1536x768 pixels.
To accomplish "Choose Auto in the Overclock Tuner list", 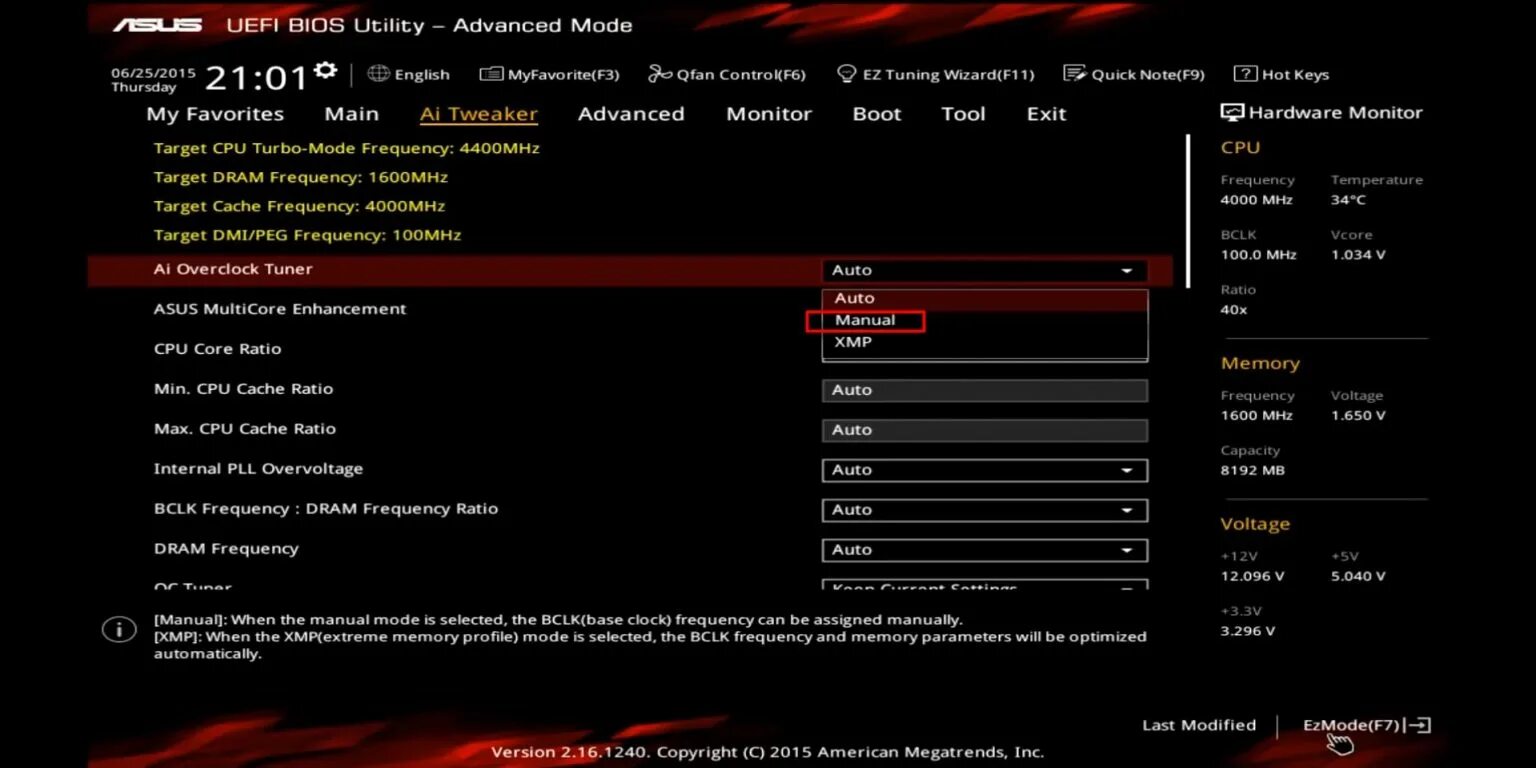I will pos(984,298).
